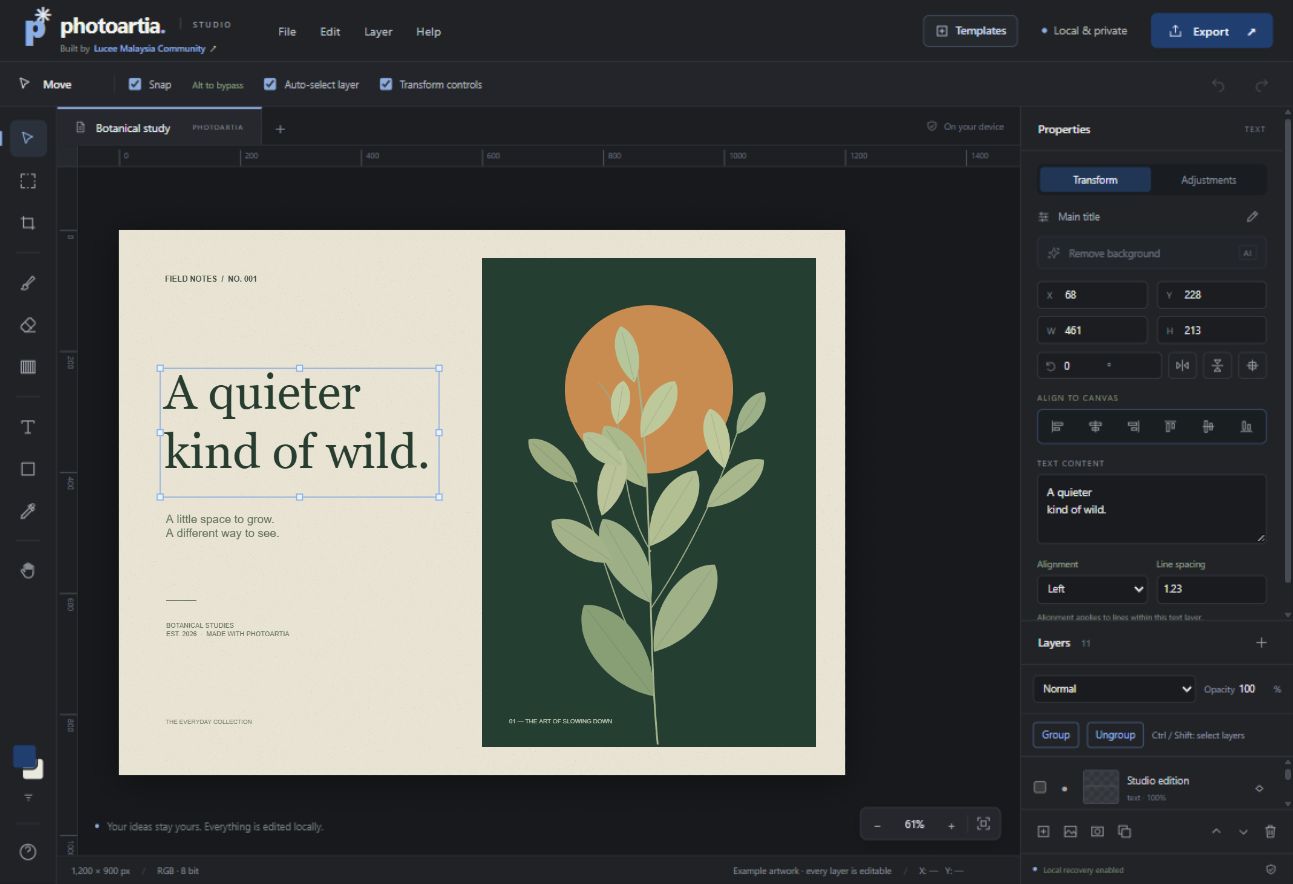Duplicate layer icon in layers footer
This screenshot has height=884, width=1293.
pos(1124,831)
